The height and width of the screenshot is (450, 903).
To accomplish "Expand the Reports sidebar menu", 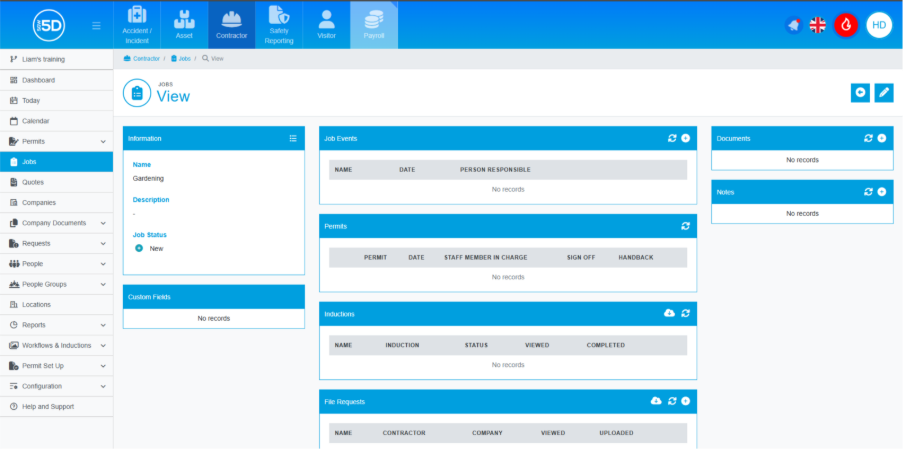I will tap(103, 325).
